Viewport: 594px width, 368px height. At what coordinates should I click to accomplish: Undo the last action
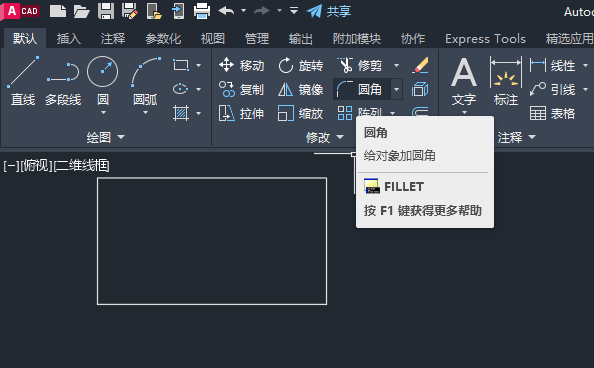[227, 11]
